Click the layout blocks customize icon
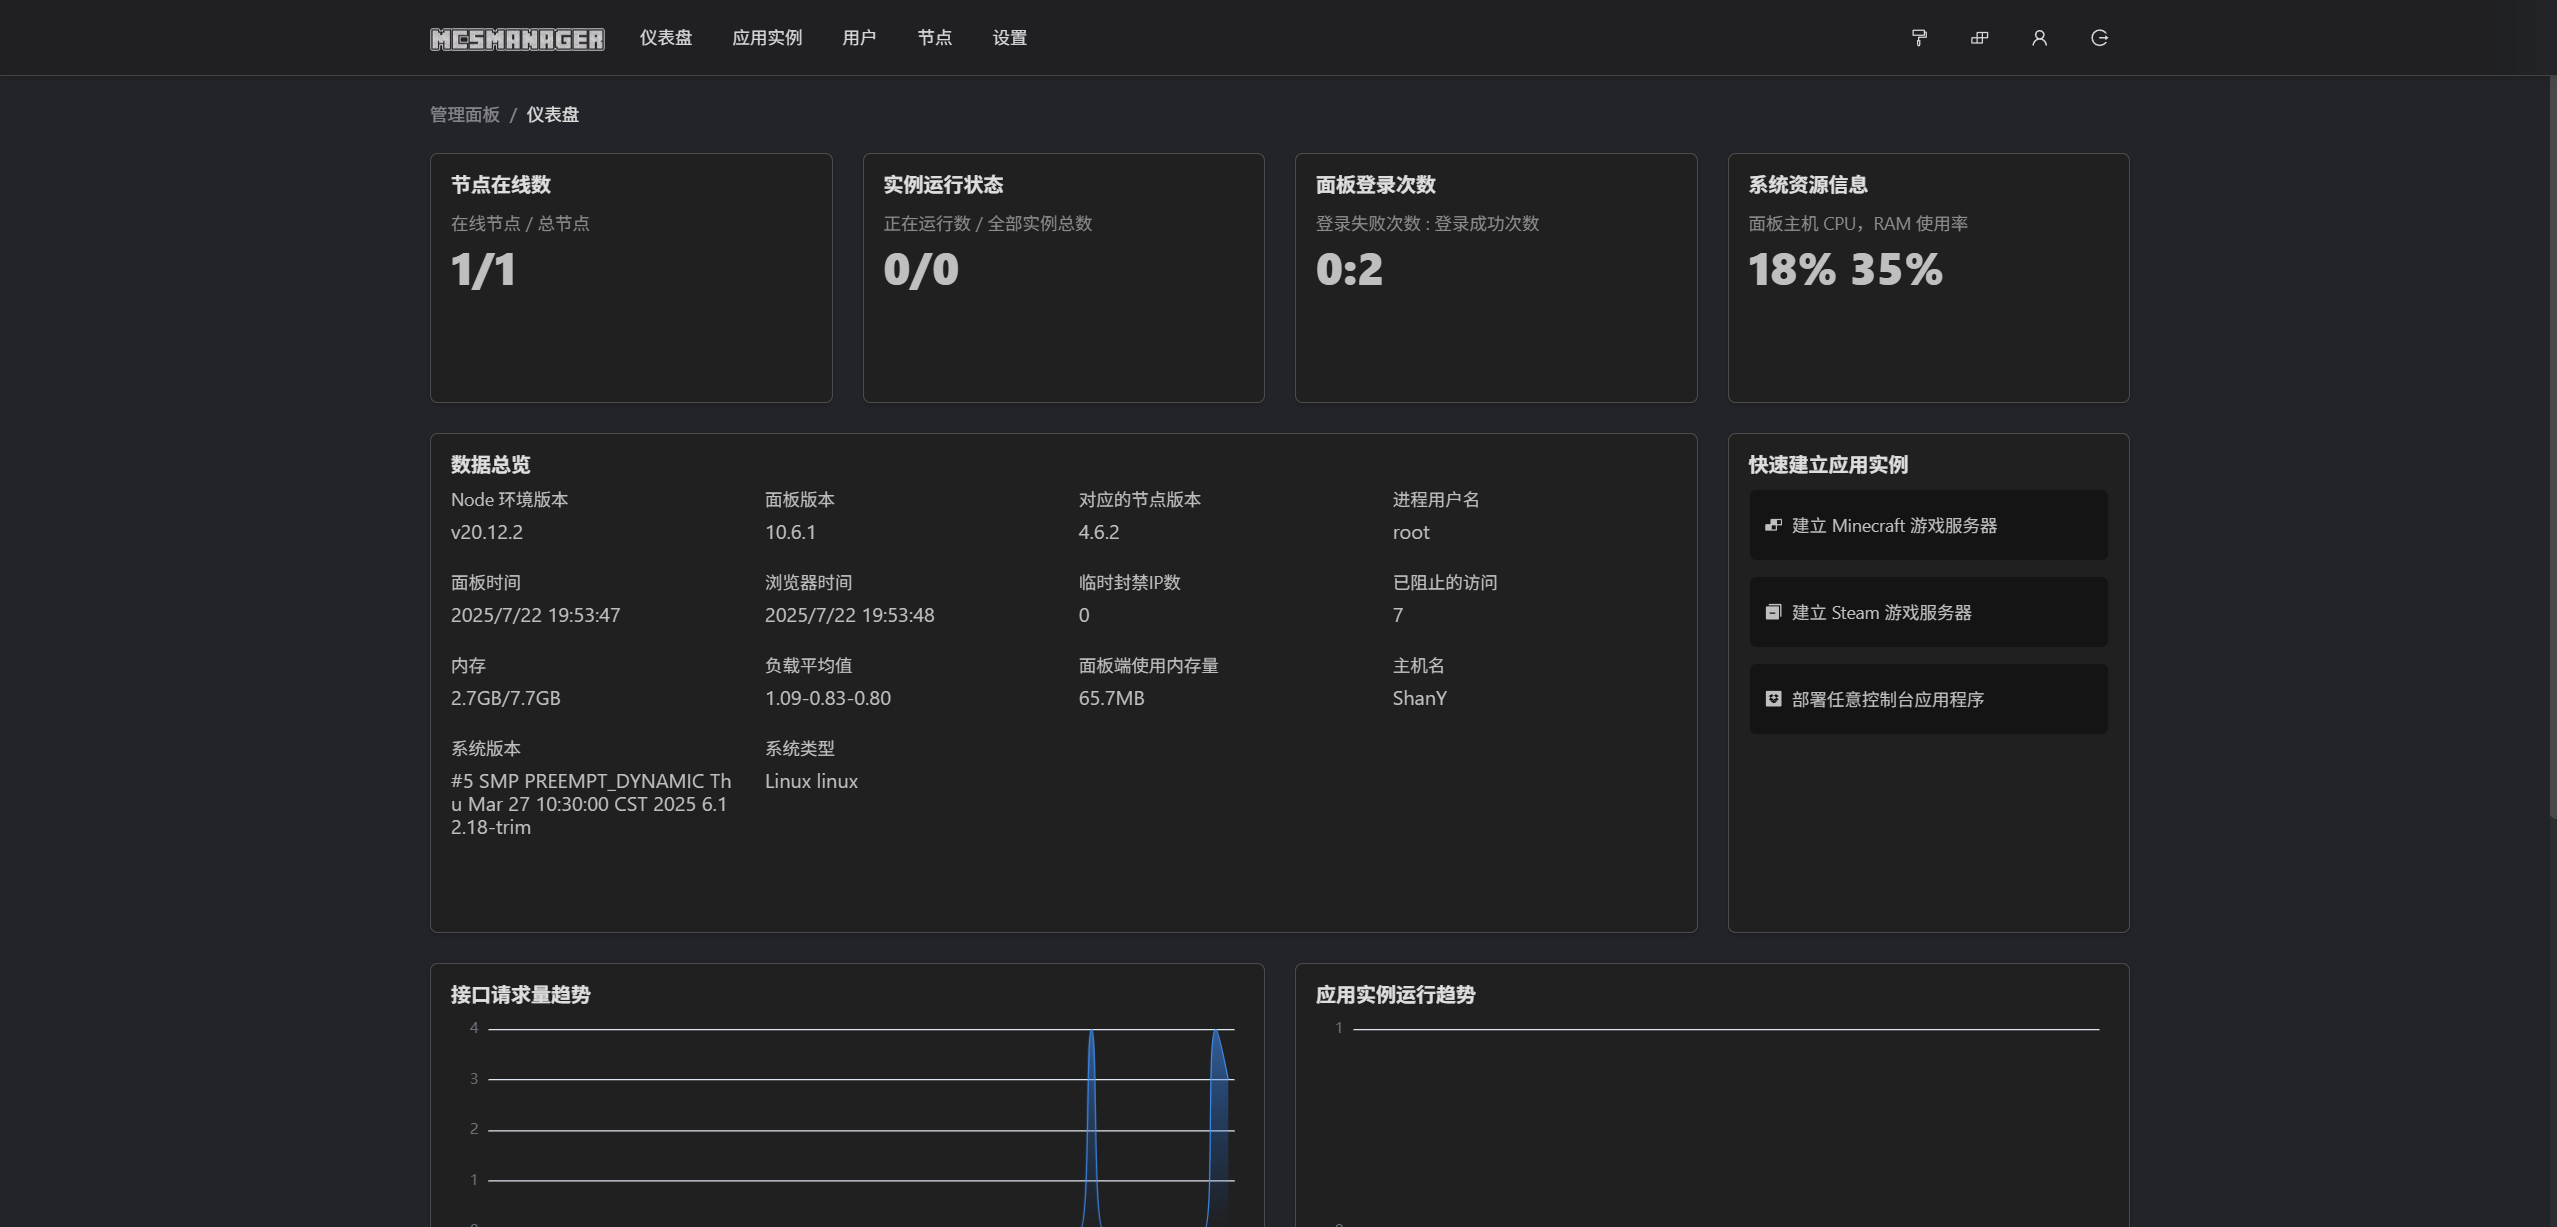The height and width of the screenshot is (1227, 2557). coord(1979,38)
